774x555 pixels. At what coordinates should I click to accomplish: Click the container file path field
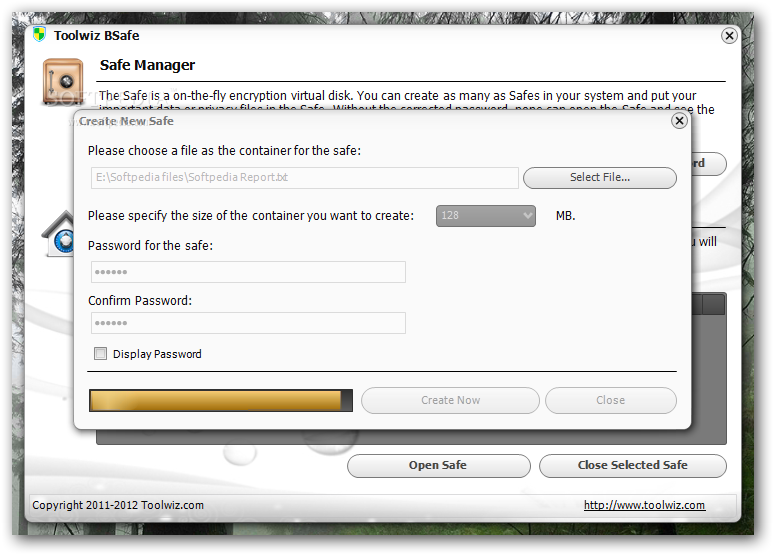click(x=305, y=178)
